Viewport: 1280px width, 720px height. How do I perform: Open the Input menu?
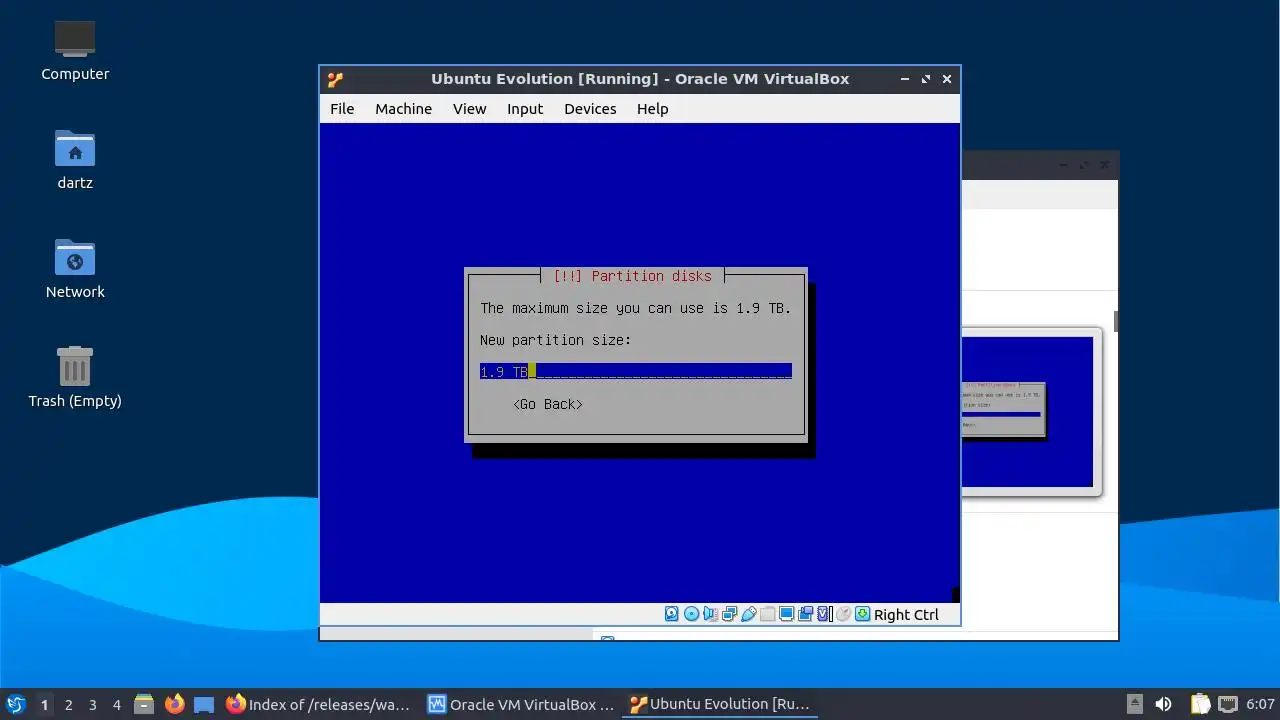[x=525, y=109]
